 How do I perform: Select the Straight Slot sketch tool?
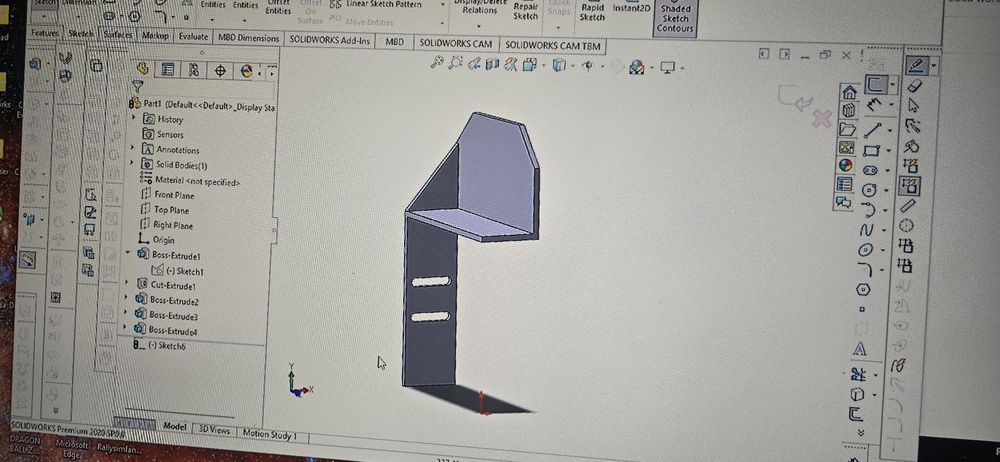(870, 170)
